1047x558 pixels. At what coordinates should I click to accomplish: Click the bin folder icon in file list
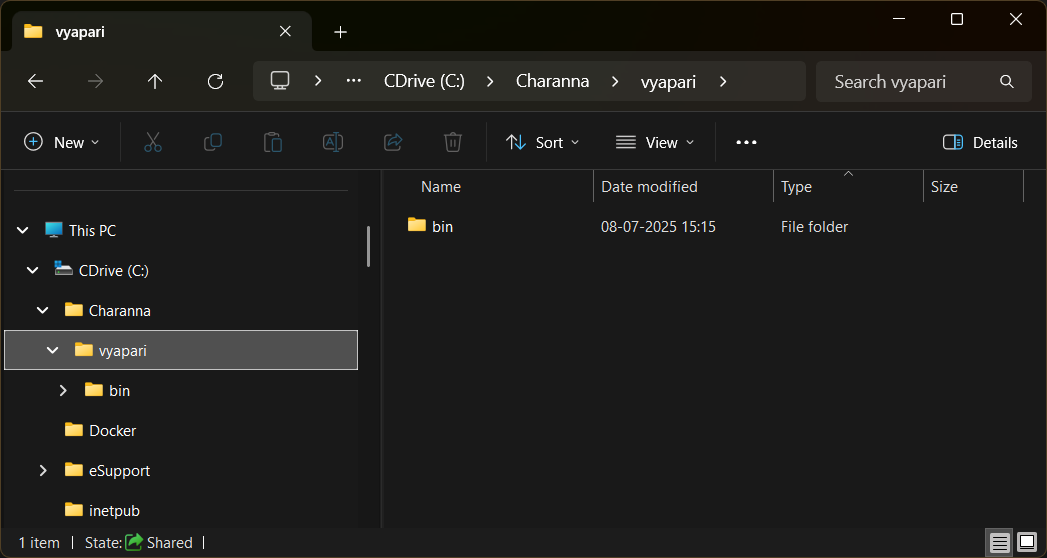[x=417, y=225]
